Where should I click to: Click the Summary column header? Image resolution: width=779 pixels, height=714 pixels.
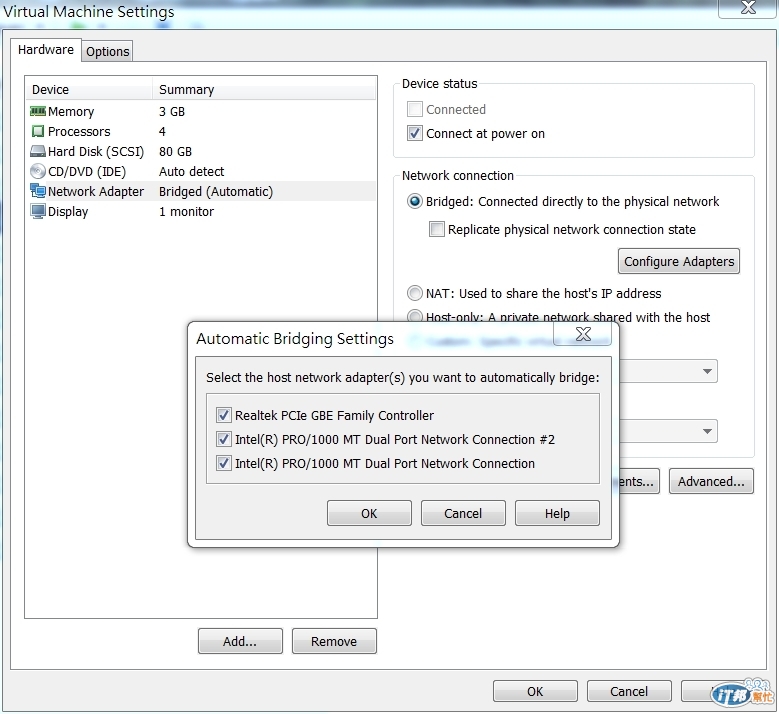[x=264, y=89]
